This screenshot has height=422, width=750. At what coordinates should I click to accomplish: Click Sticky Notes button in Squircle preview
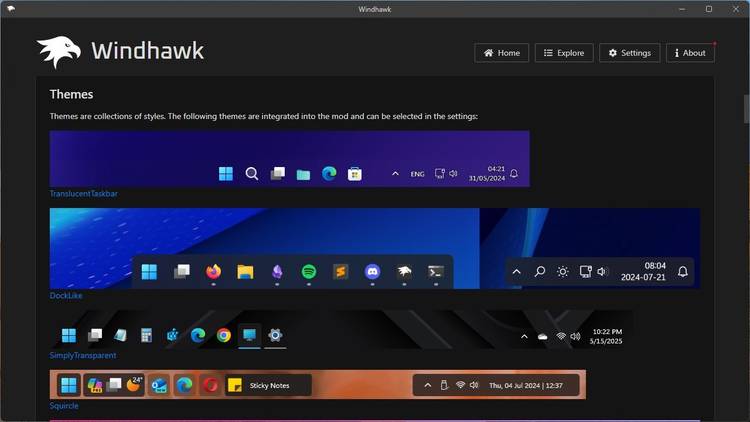tap(268, 385)
